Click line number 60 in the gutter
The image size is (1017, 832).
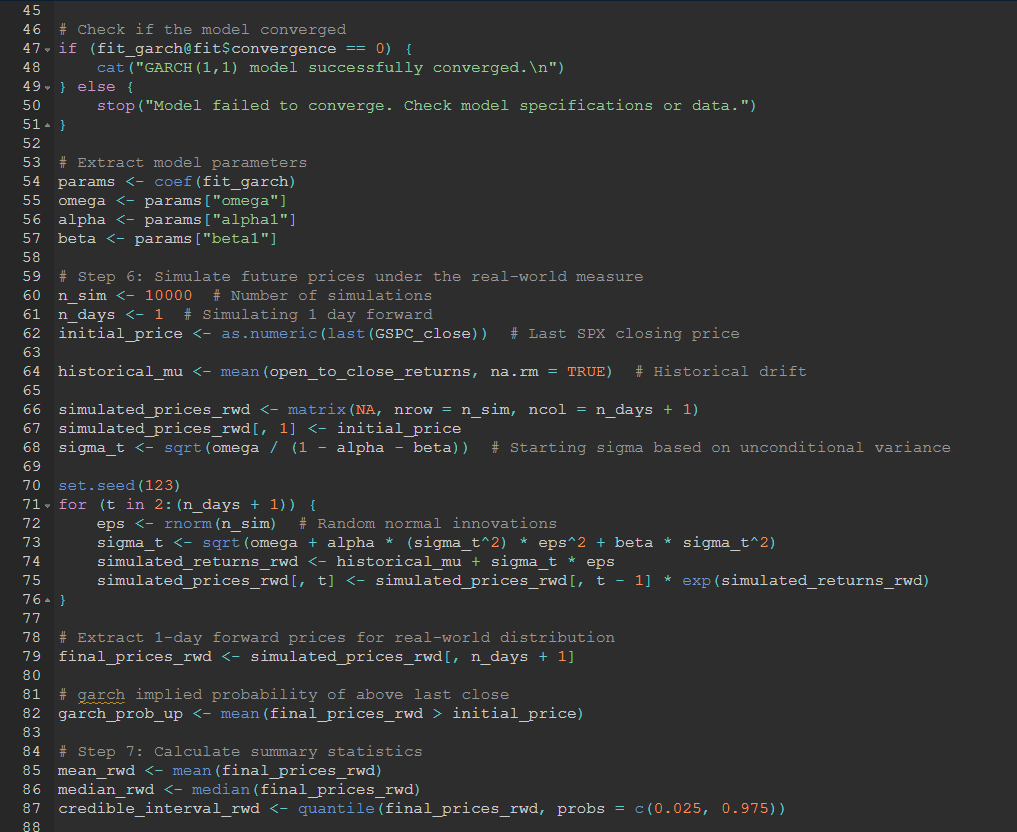pos(31,295)
